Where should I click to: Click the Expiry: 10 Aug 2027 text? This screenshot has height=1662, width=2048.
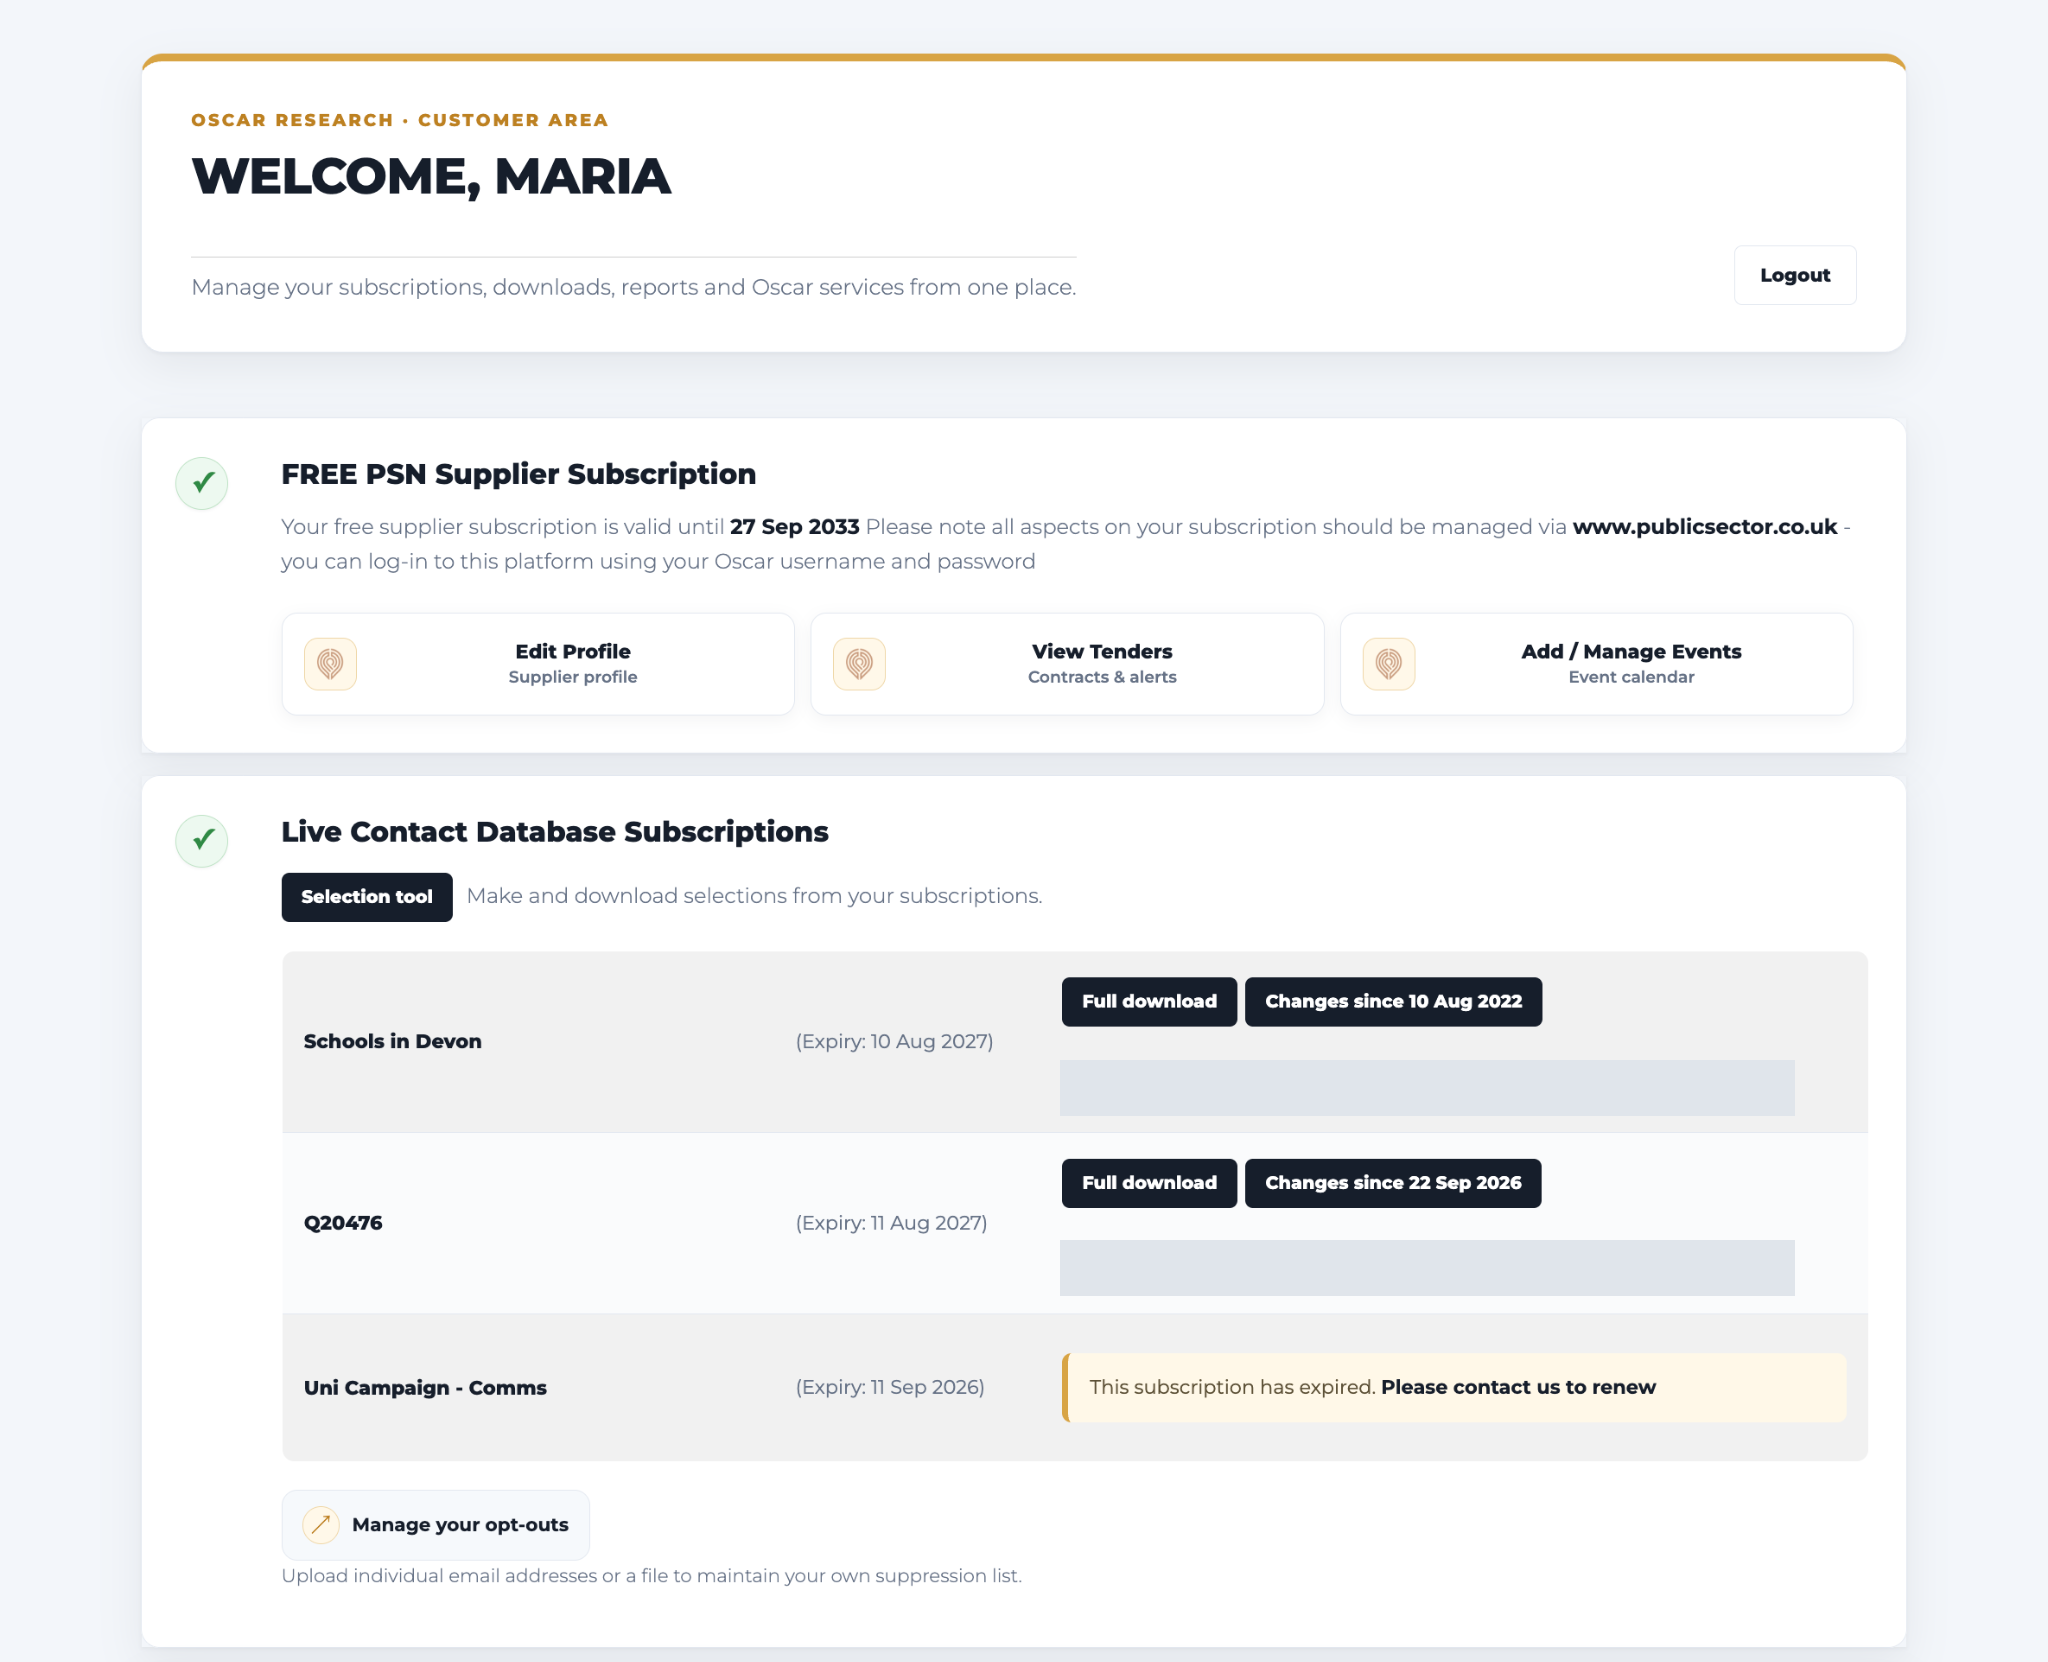[894, 1041]
